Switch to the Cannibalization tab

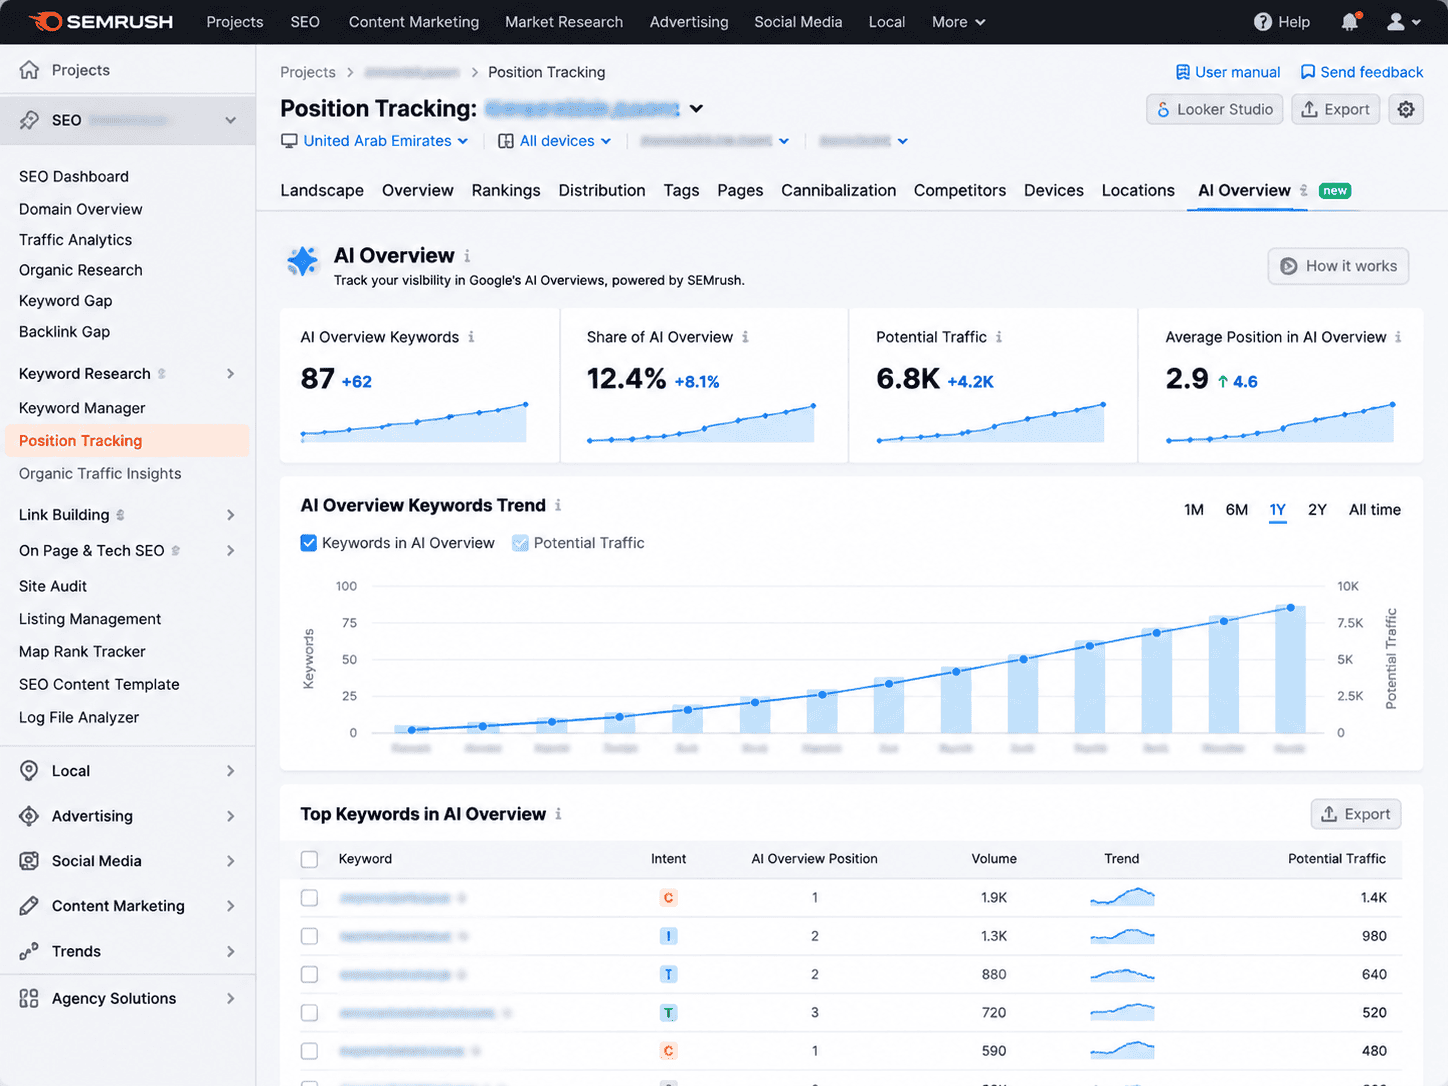(x=838, y=190)
